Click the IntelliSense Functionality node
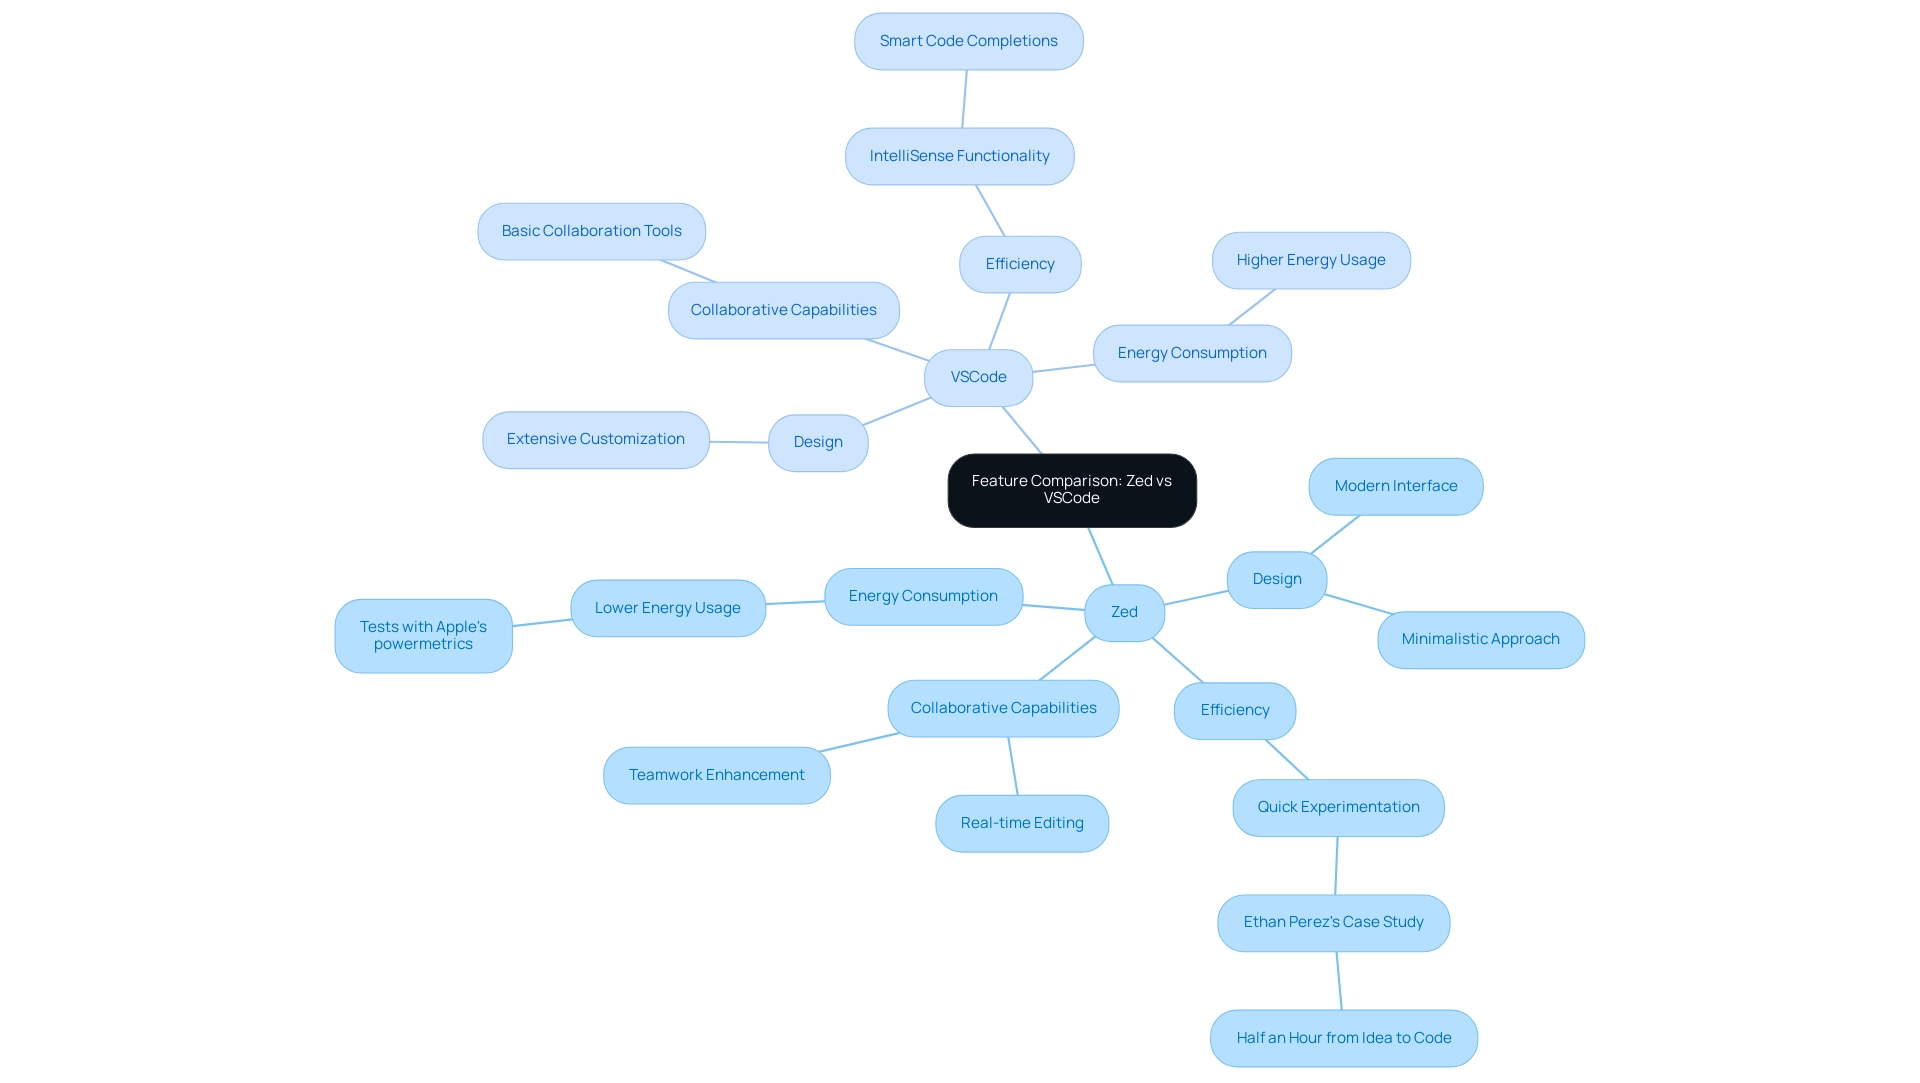 (959, 154)
